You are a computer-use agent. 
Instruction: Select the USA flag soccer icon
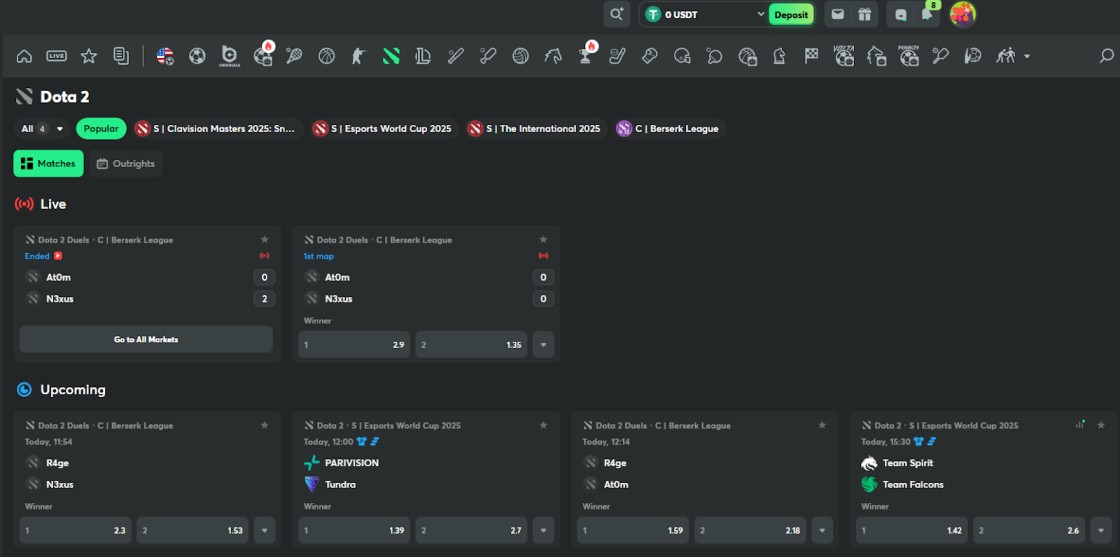point(165,56)
